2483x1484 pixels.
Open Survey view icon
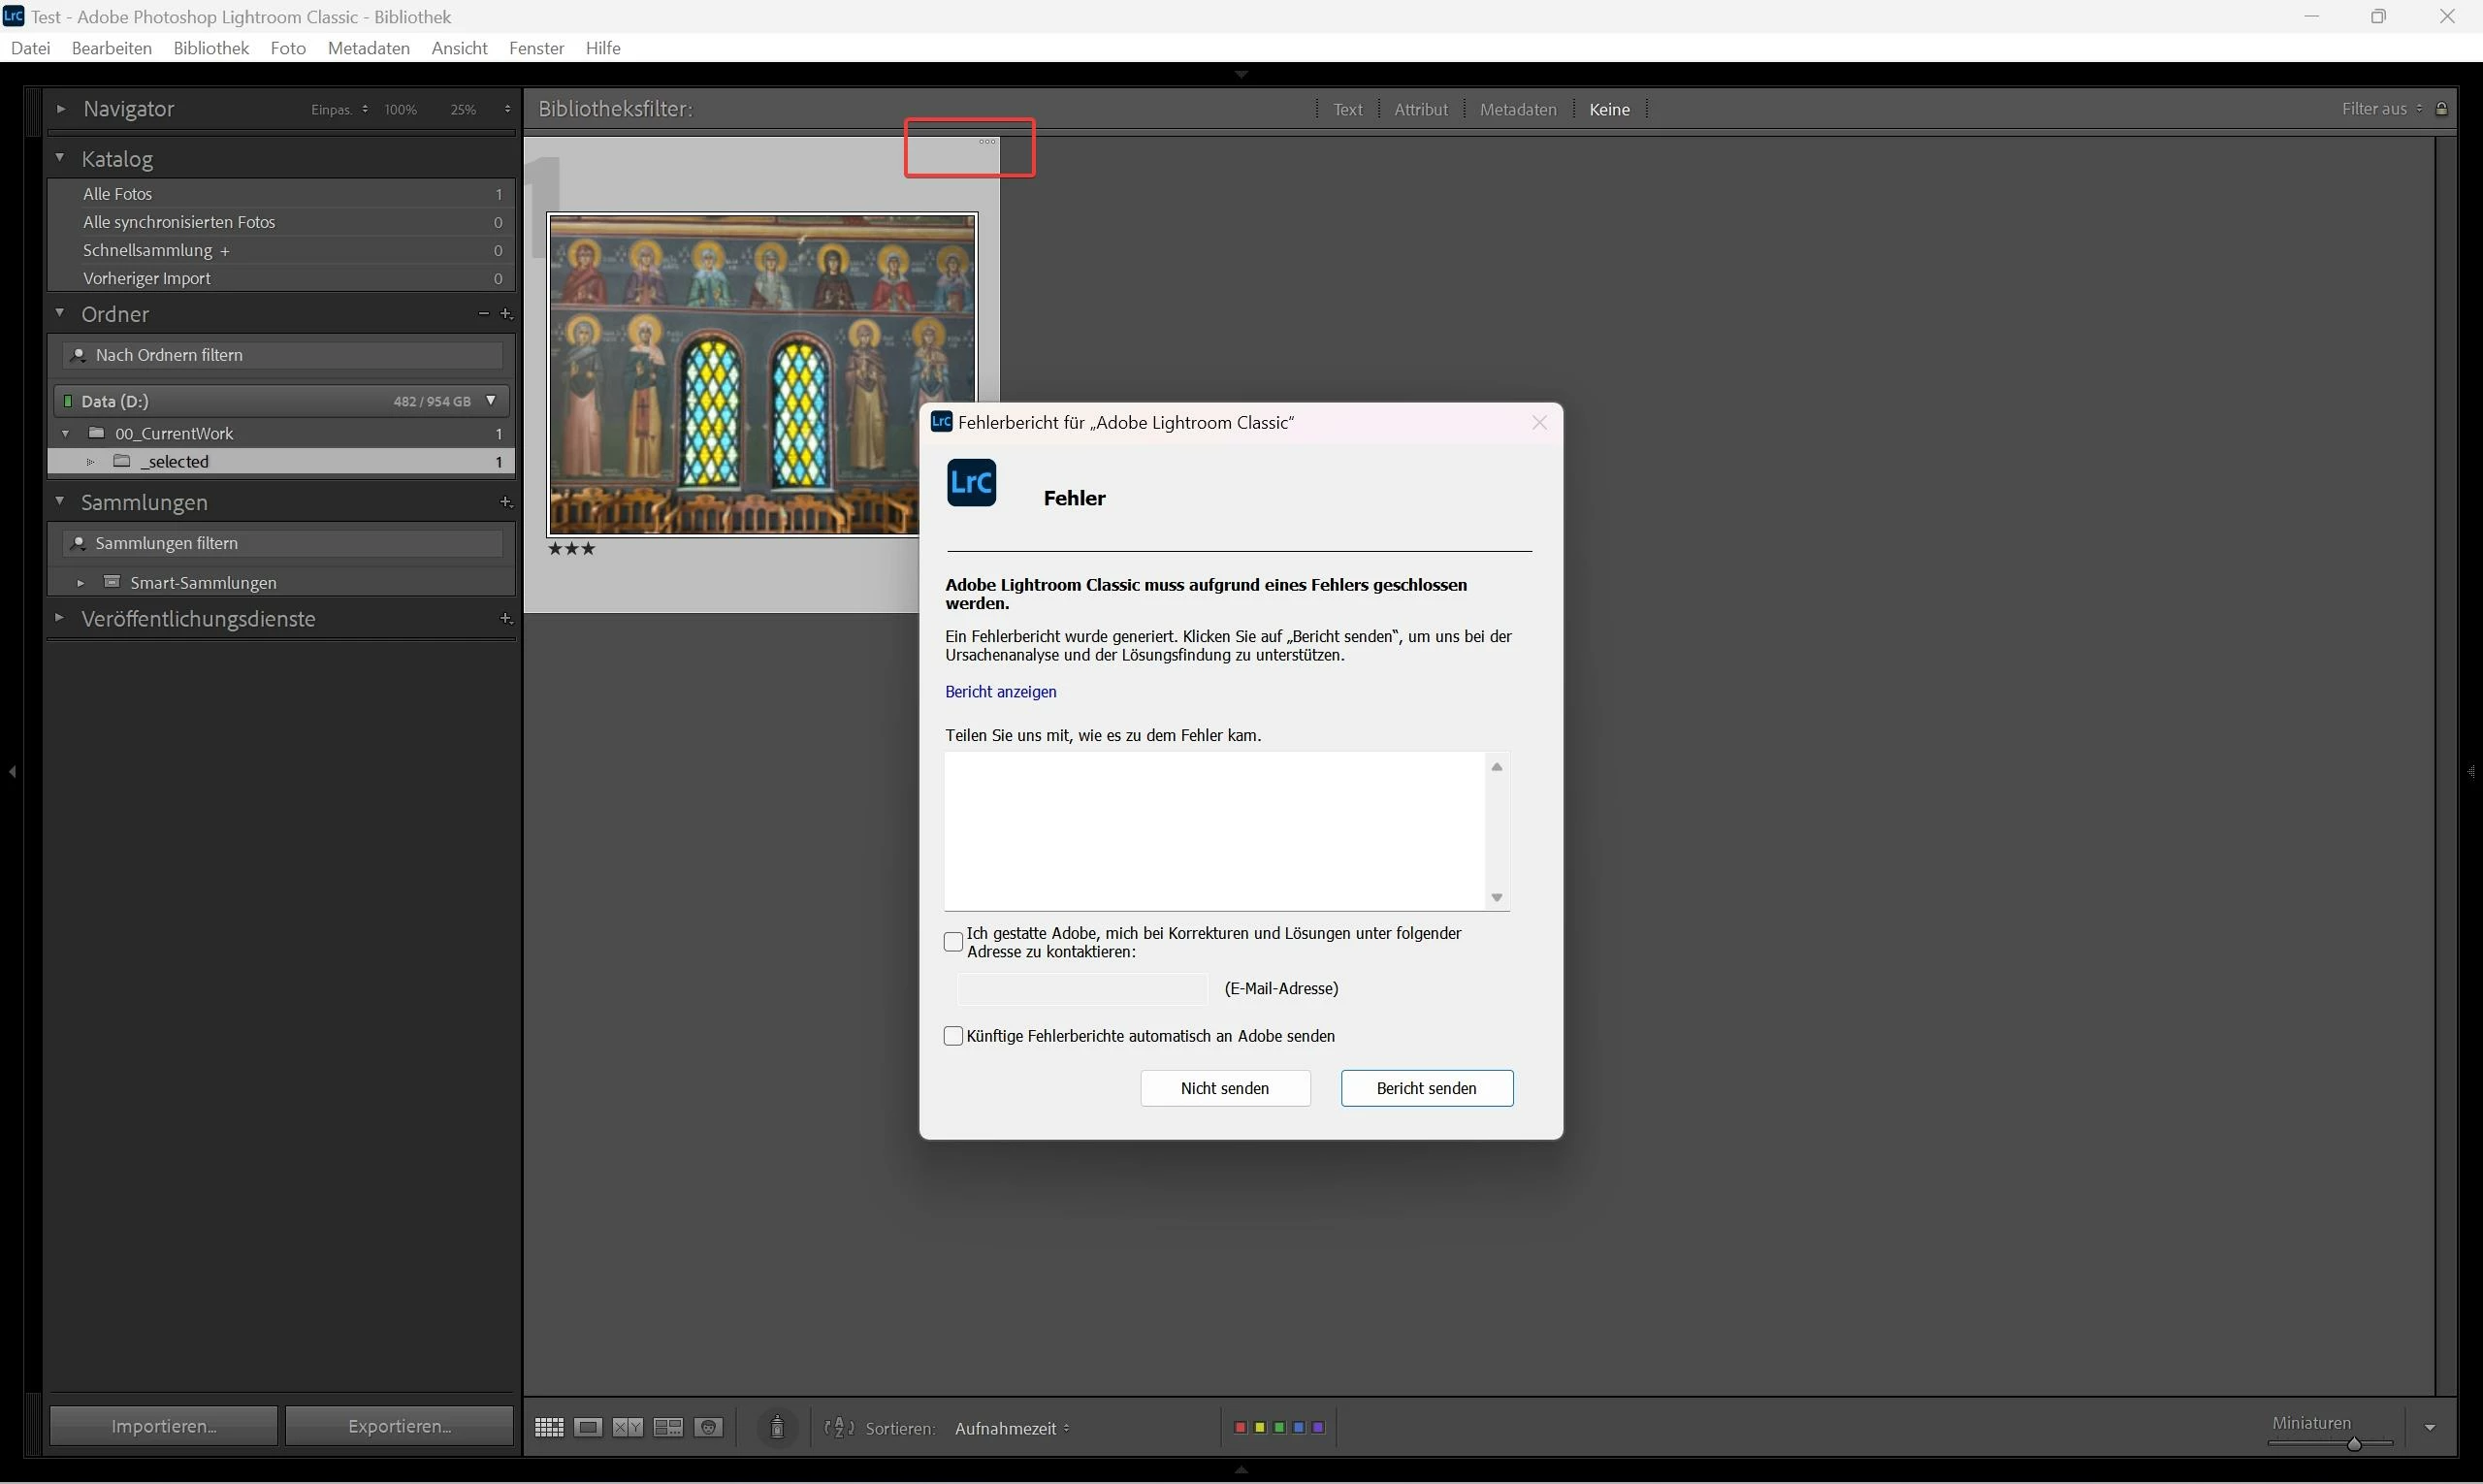click(668, 1427)
